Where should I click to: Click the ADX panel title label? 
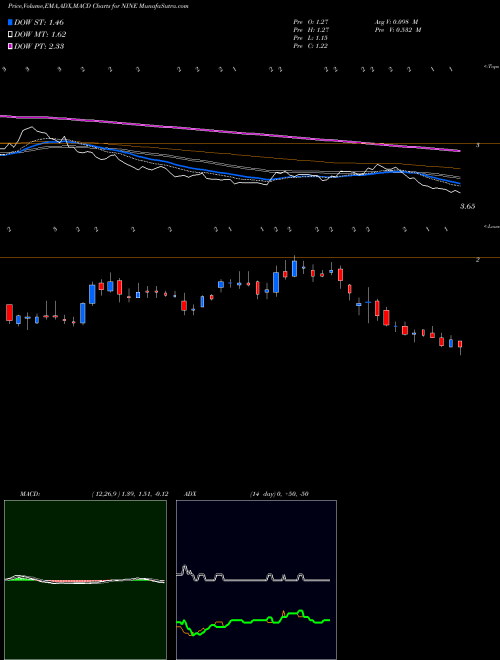(x=189, y=494)
